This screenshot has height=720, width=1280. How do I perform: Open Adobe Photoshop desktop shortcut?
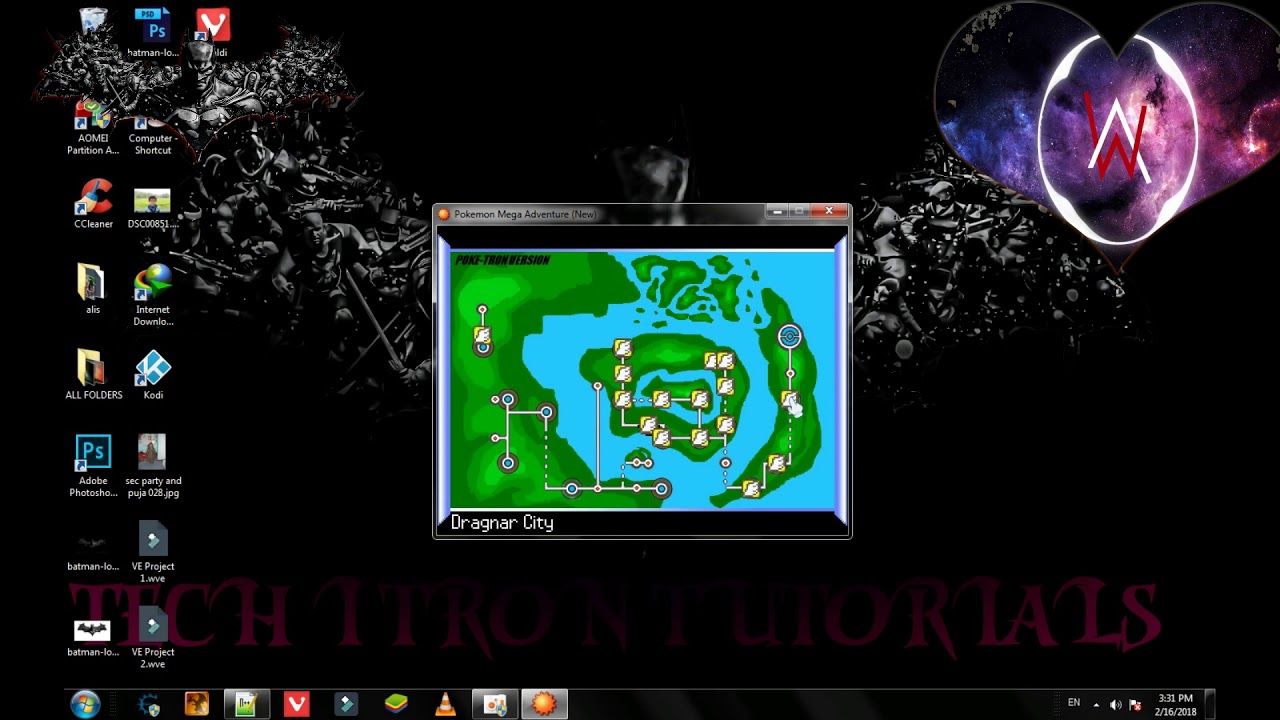point(93,466)
